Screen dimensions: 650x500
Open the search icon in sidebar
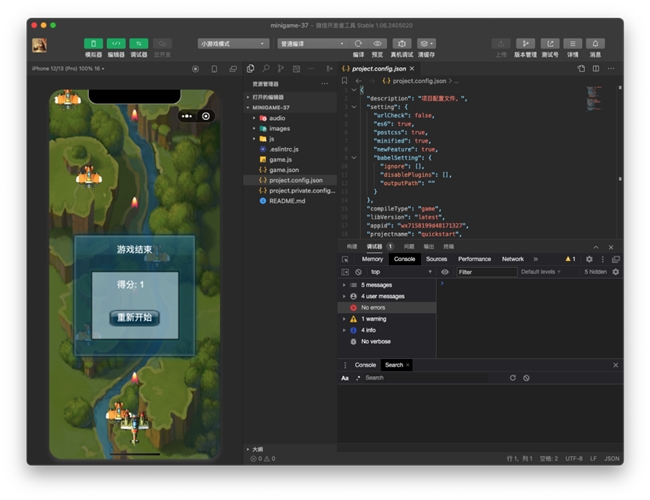pos(266,68)
